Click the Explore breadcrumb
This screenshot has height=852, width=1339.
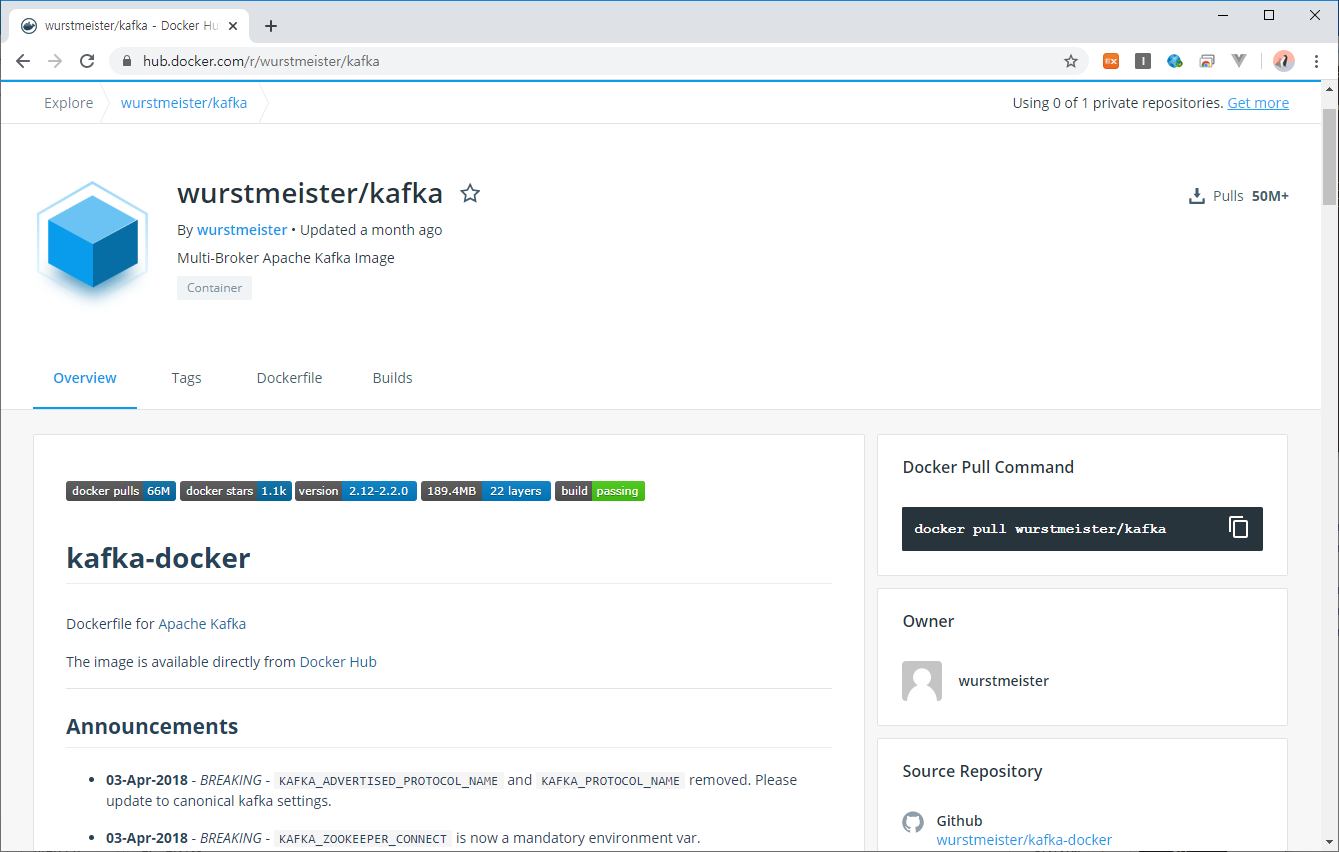pyautogui.click(x=68, y=103)
